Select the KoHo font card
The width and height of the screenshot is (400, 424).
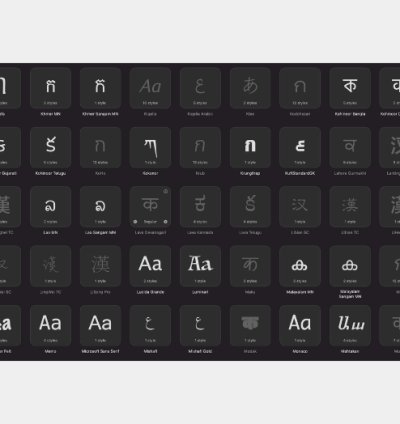tap(100, 148)
